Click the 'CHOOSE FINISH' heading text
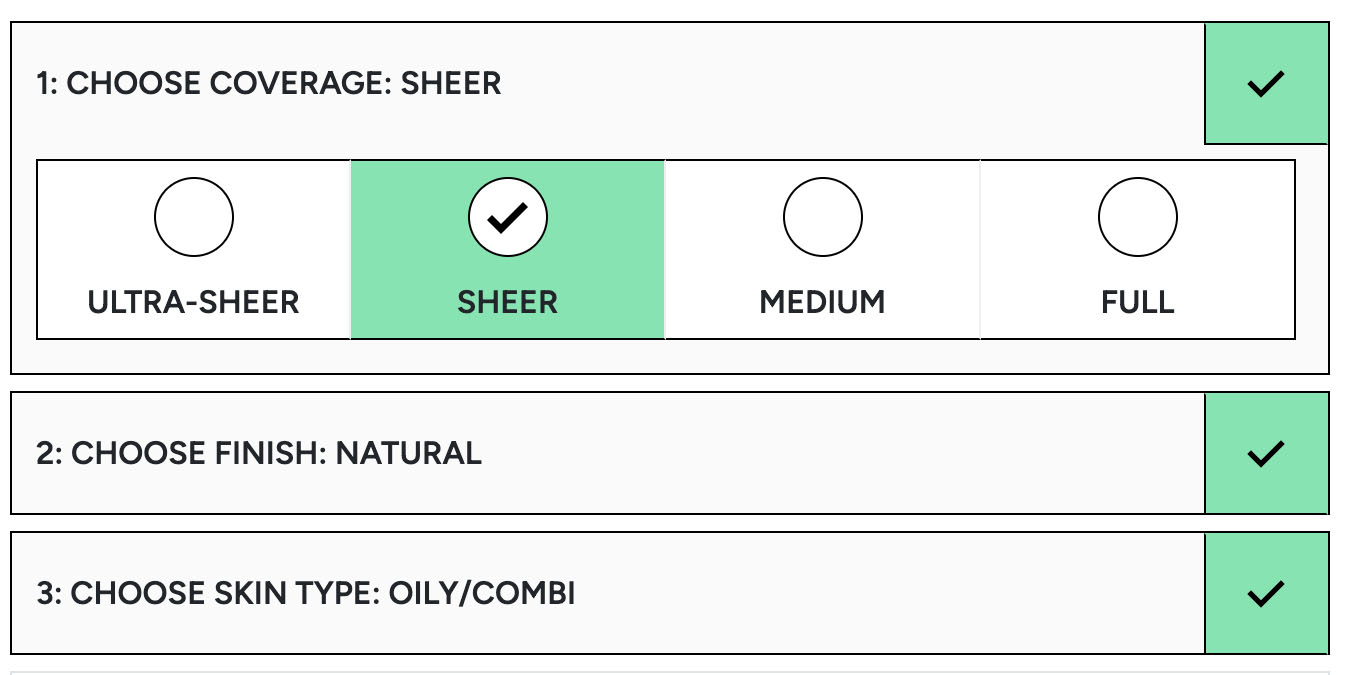The width and height of the screenshot is (1347, 675). point(197,454)
